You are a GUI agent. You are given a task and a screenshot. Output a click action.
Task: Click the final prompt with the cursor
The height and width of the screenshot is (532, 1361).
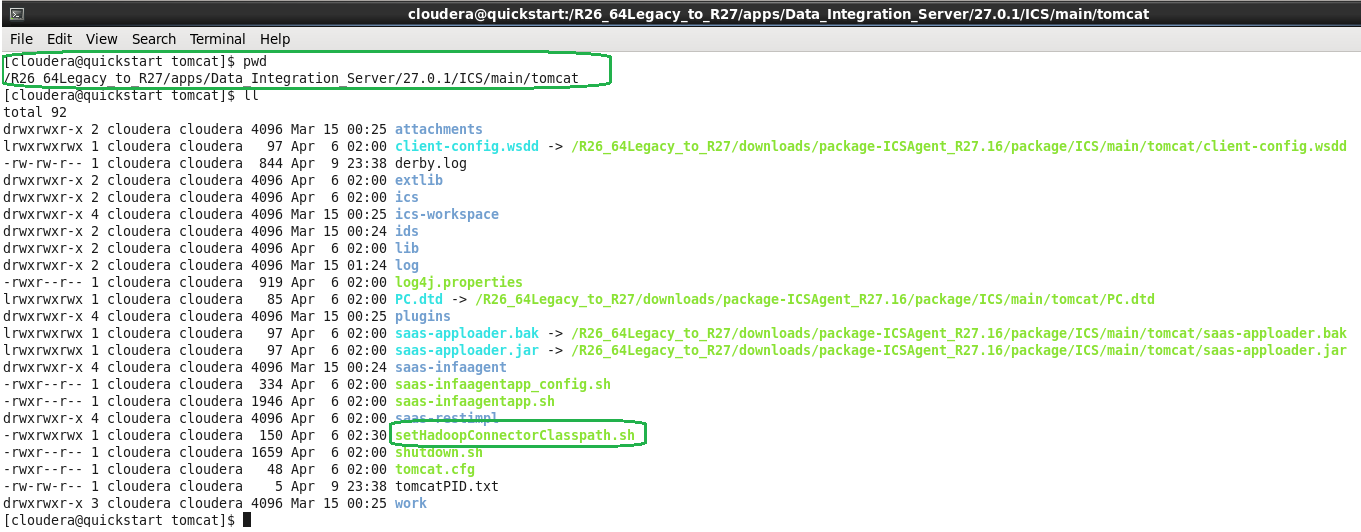(x=127, y=520)
